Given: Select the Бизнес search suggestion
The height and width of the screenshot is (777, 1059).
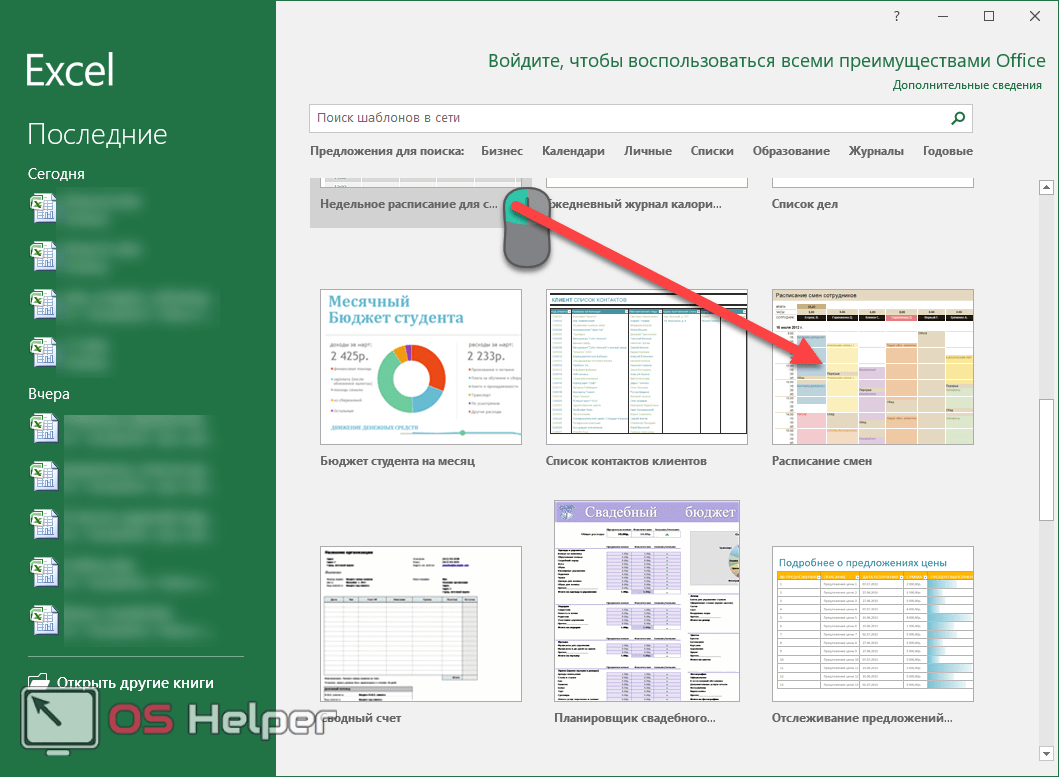Looking at the screenshot, I should (502, 151).
